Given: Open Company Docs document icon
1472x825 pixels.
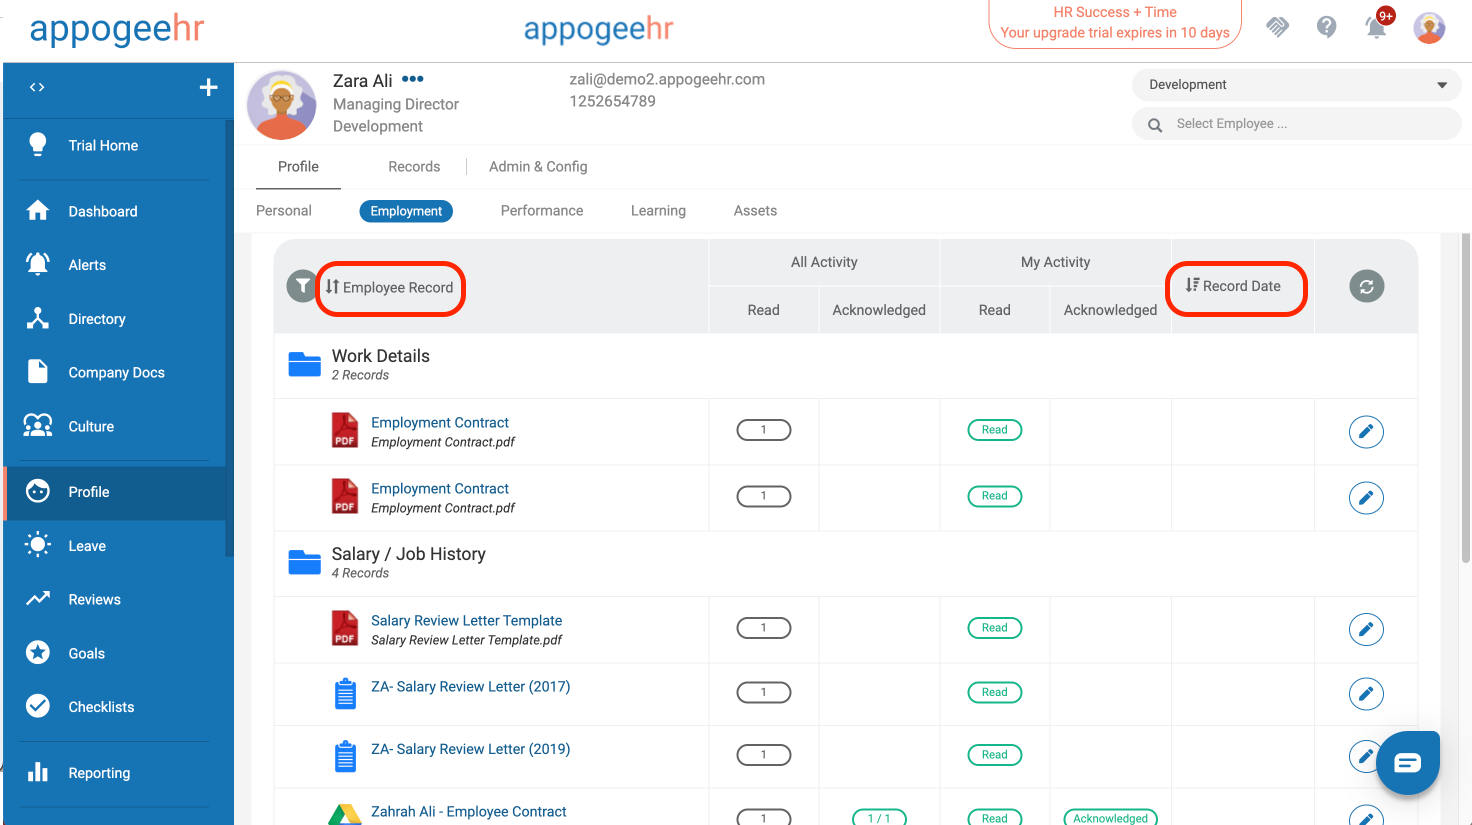Looking at the screenshot, I should [x=38, y=372].
